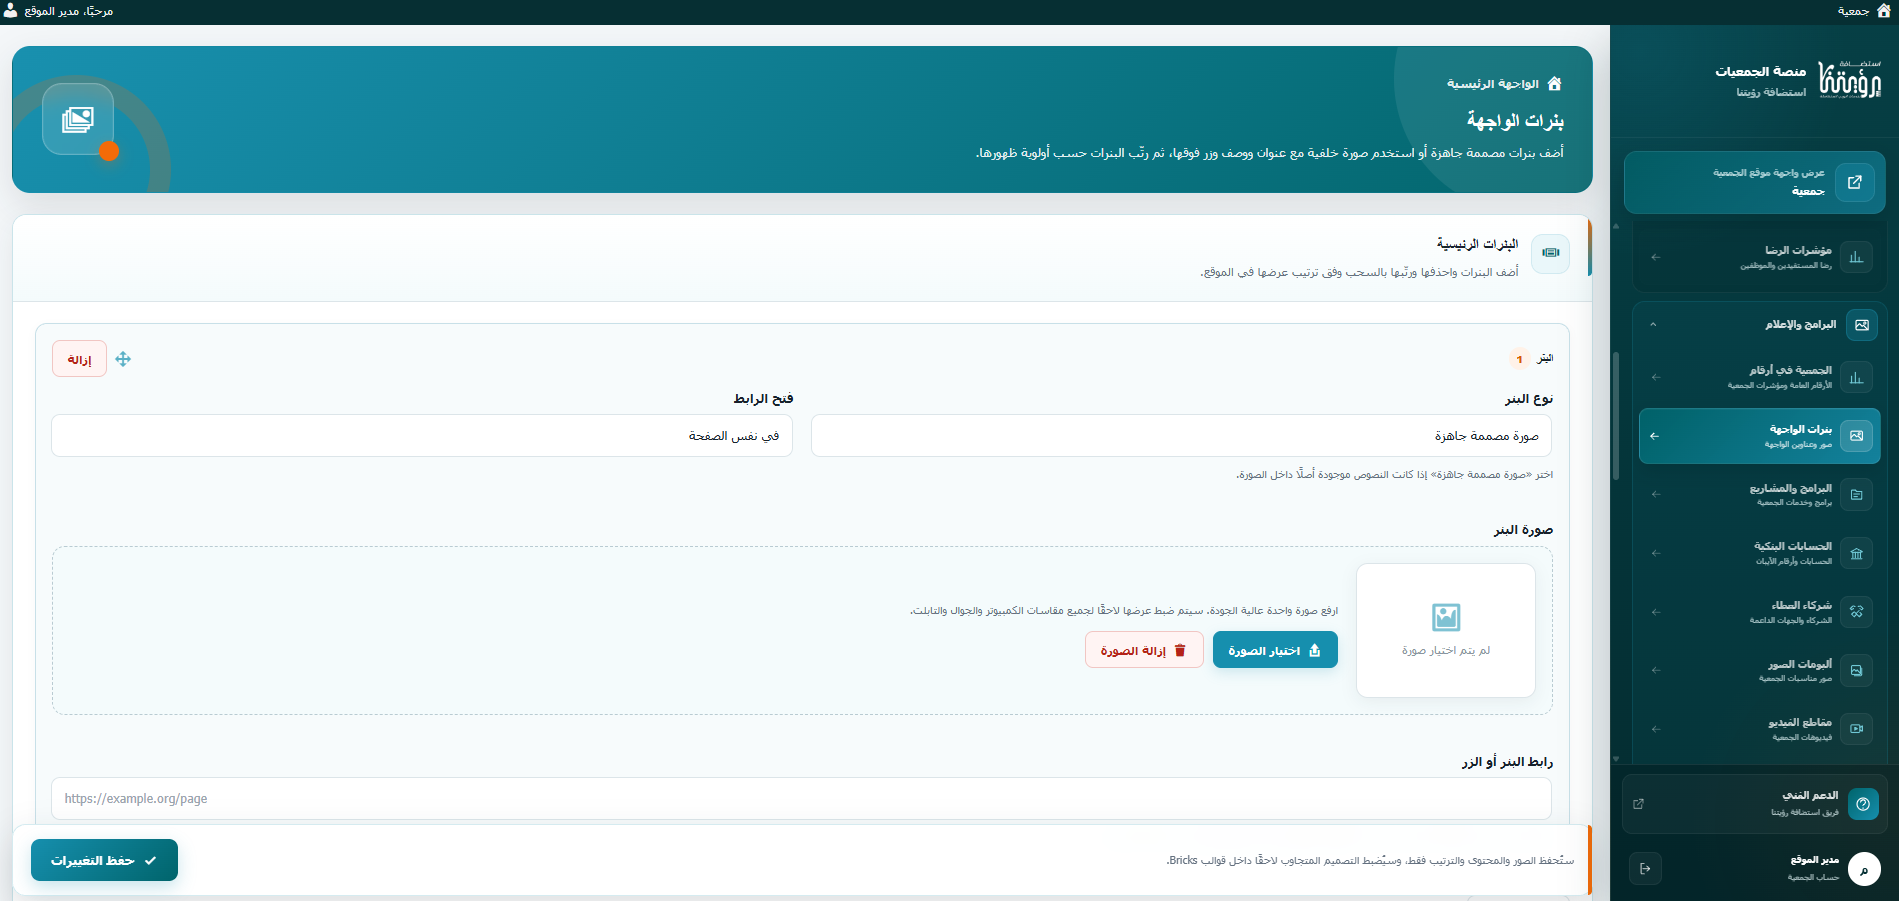Click the إزالة الصورة button

[x=1144, y=650]
